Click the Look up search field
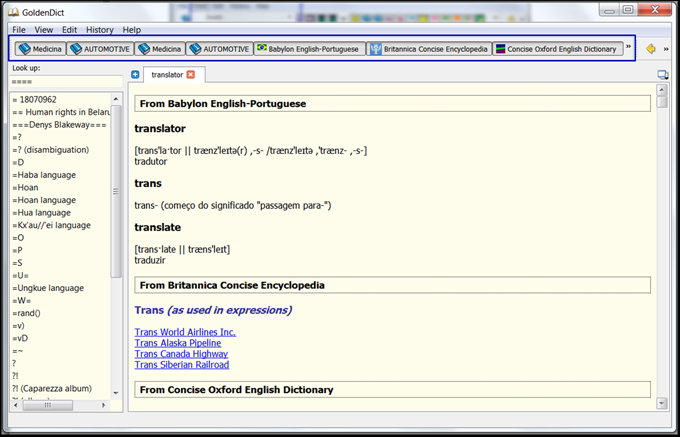Image resolution: width=680 pixels, height=437 pixels. [x=66, y=82]
